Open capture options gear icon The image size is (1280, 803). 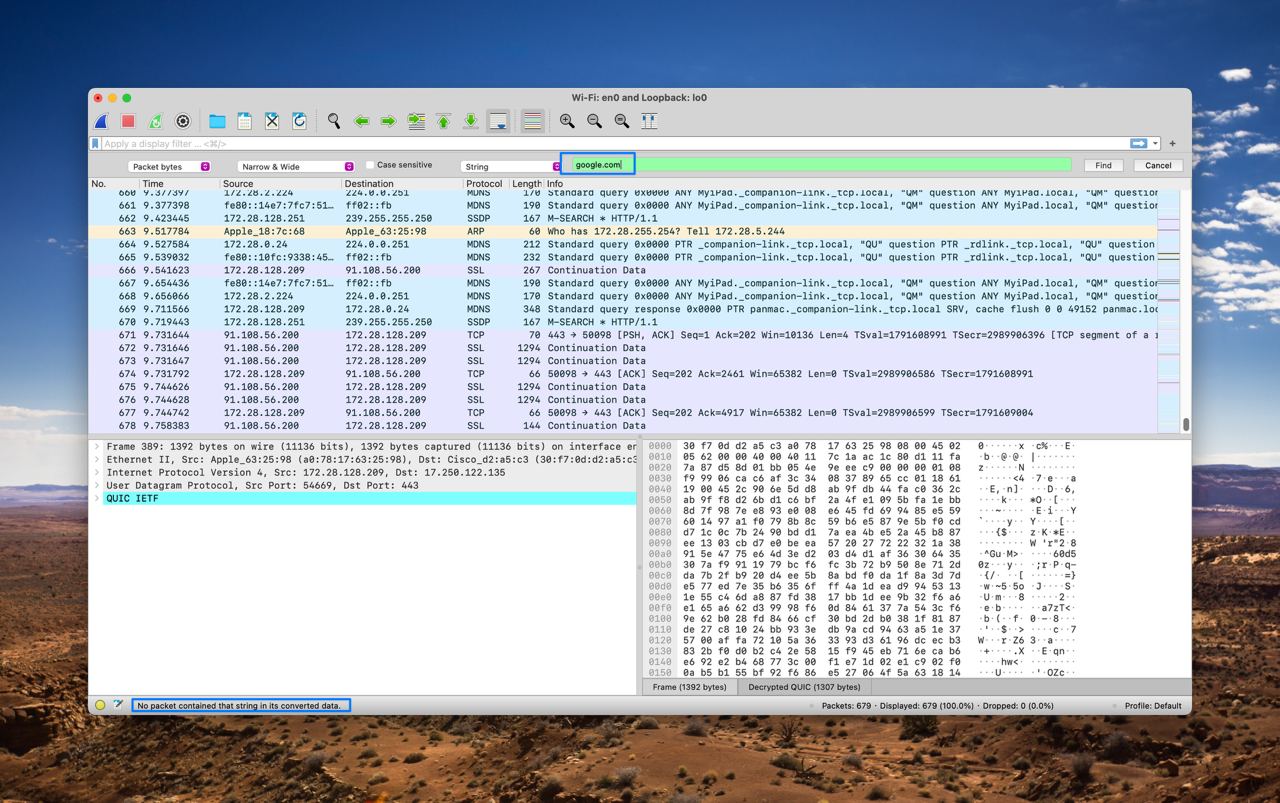click(183, 121)
